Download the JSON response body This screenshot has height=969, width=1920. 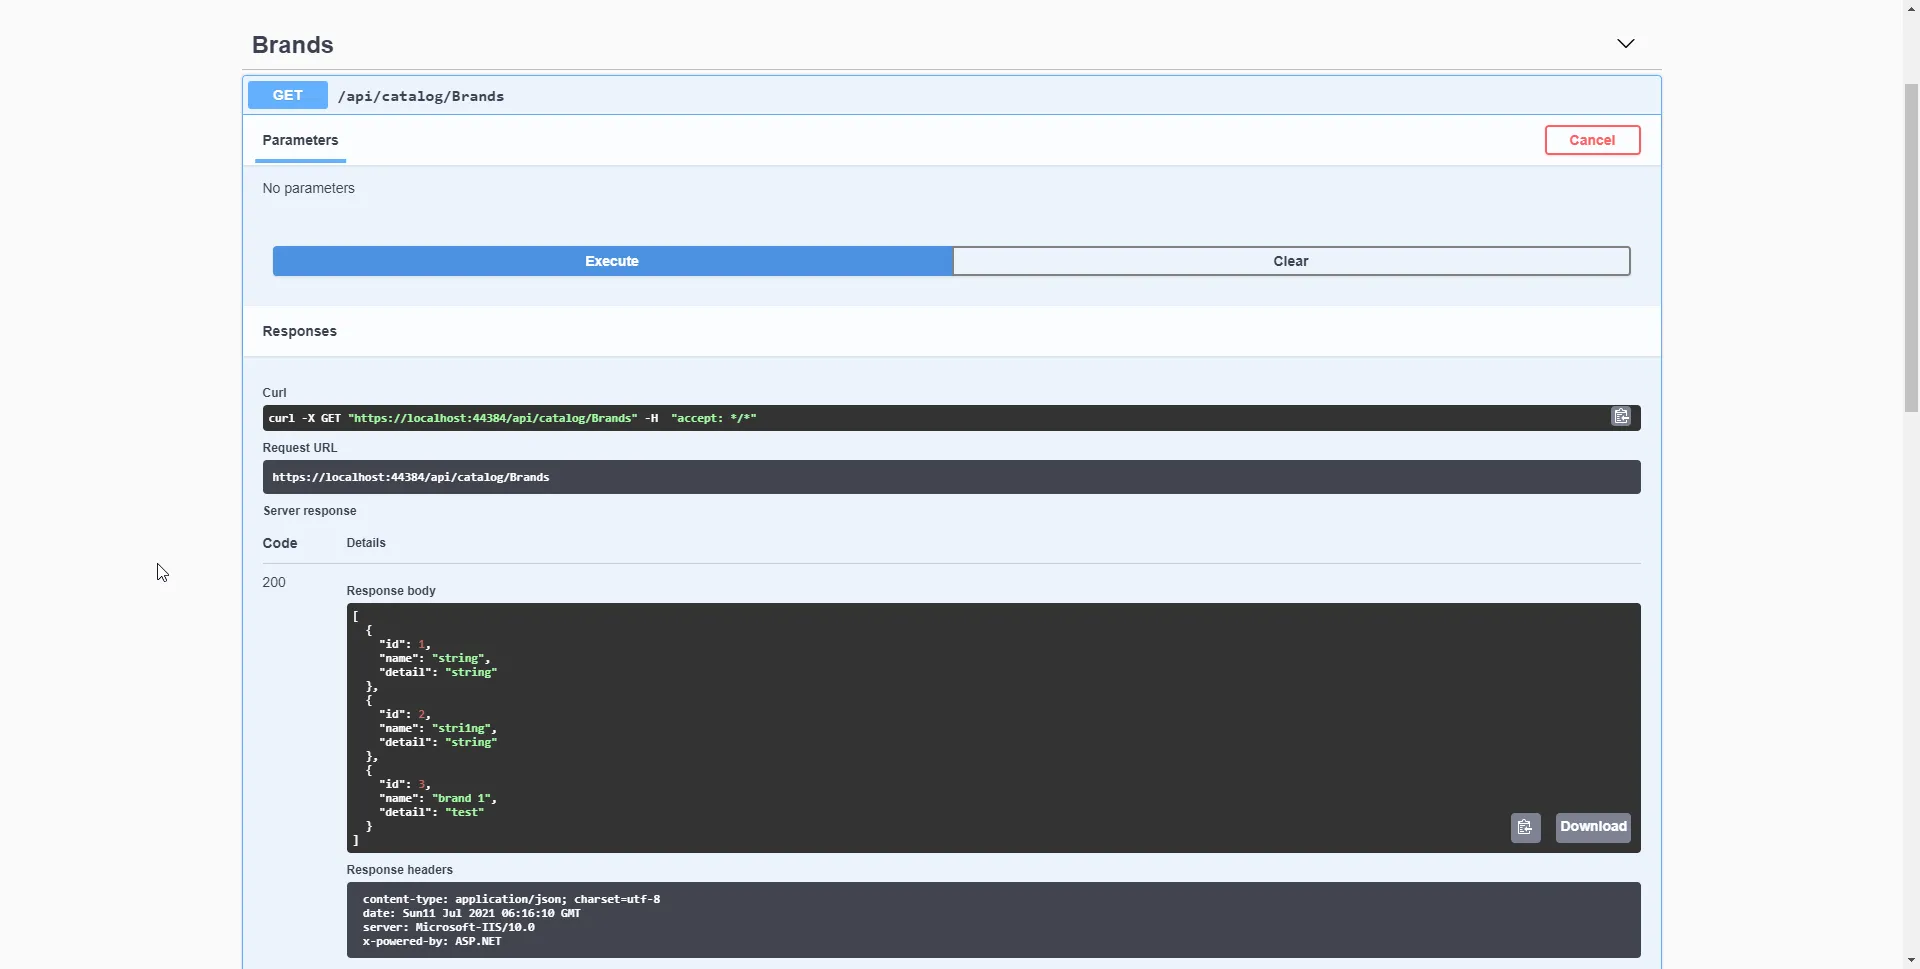(x=1592, y=827)
